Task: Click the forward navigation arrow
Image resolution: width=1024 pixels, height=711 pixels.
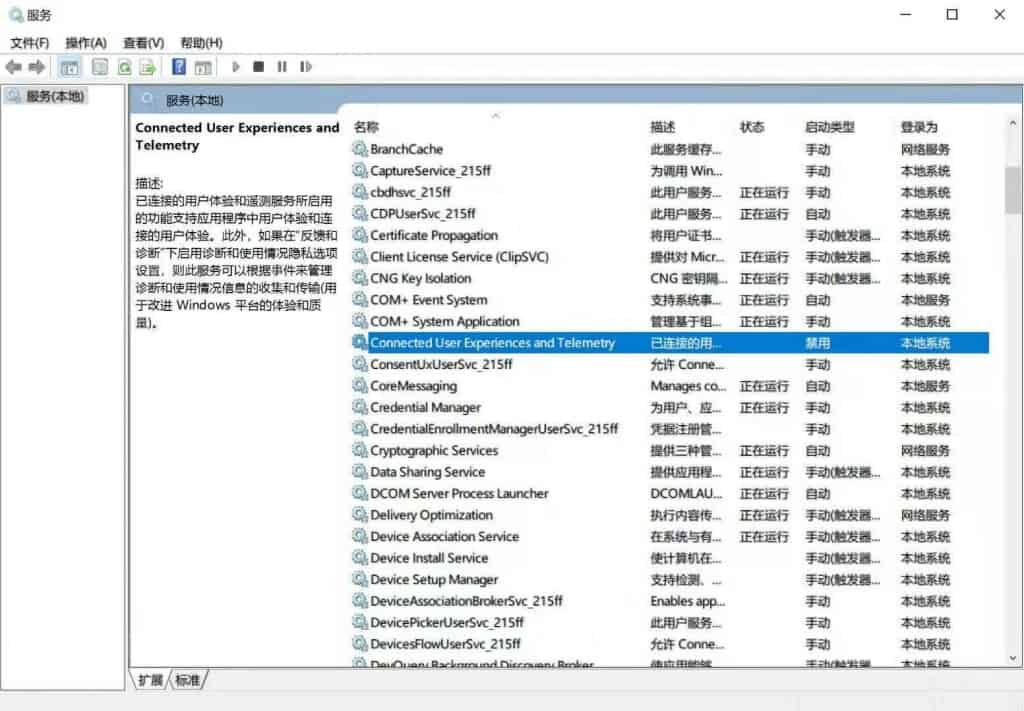Action: tap(38, 67)
